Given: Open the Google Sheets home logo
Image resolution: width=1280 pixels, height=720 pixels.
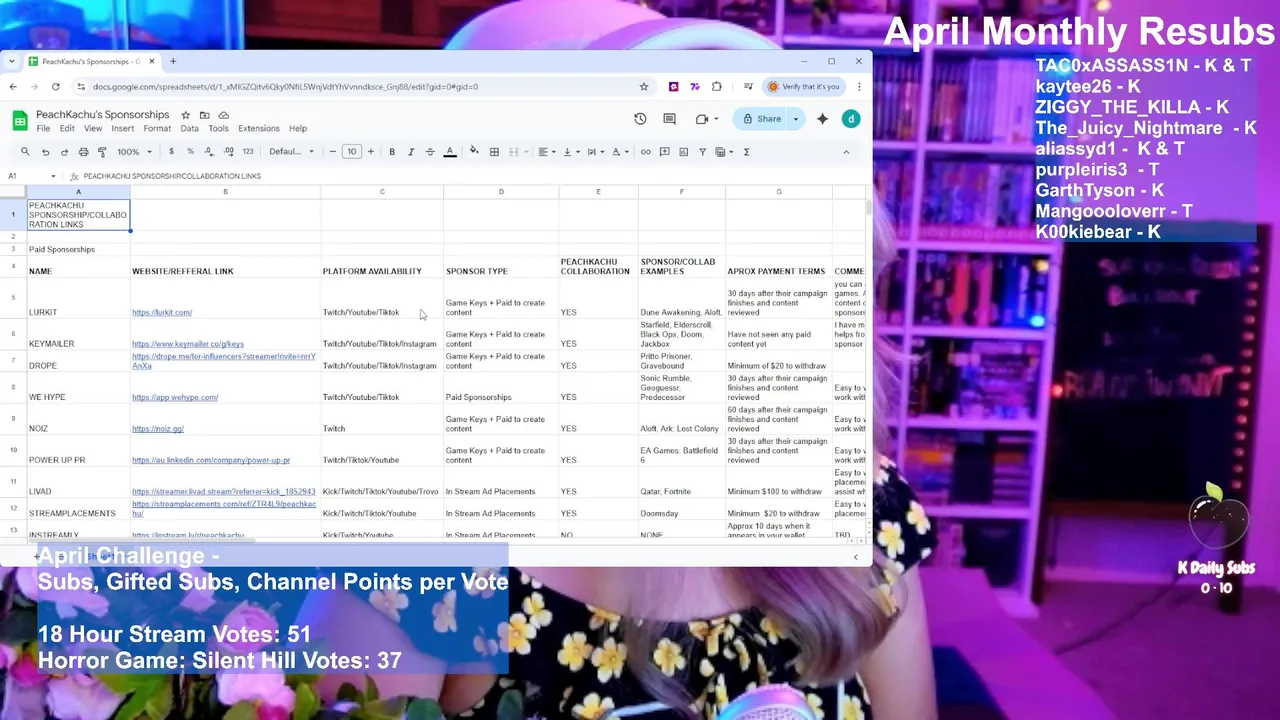Looking at the screenshot, I should pyautogui.click(x=19, y=120).
